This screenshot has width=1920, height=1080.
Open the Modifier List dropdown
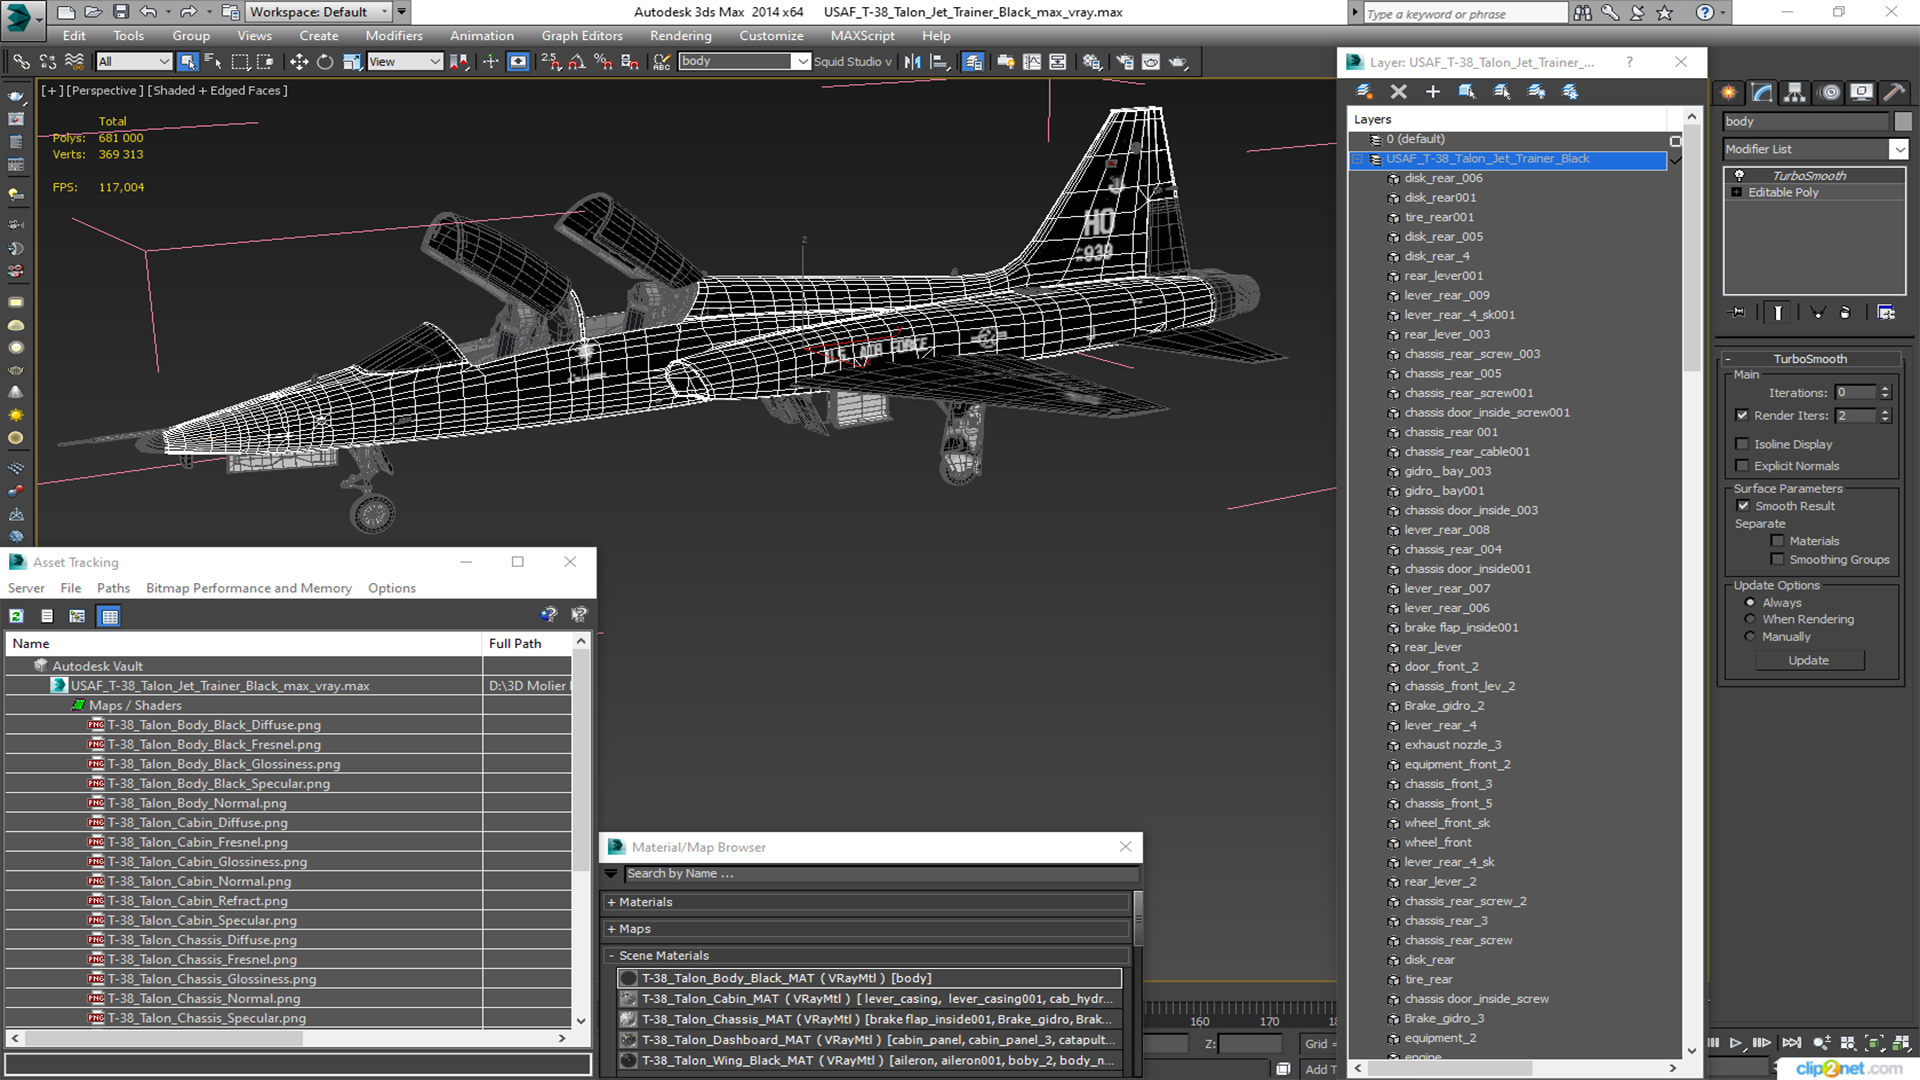coord(1898,149)
